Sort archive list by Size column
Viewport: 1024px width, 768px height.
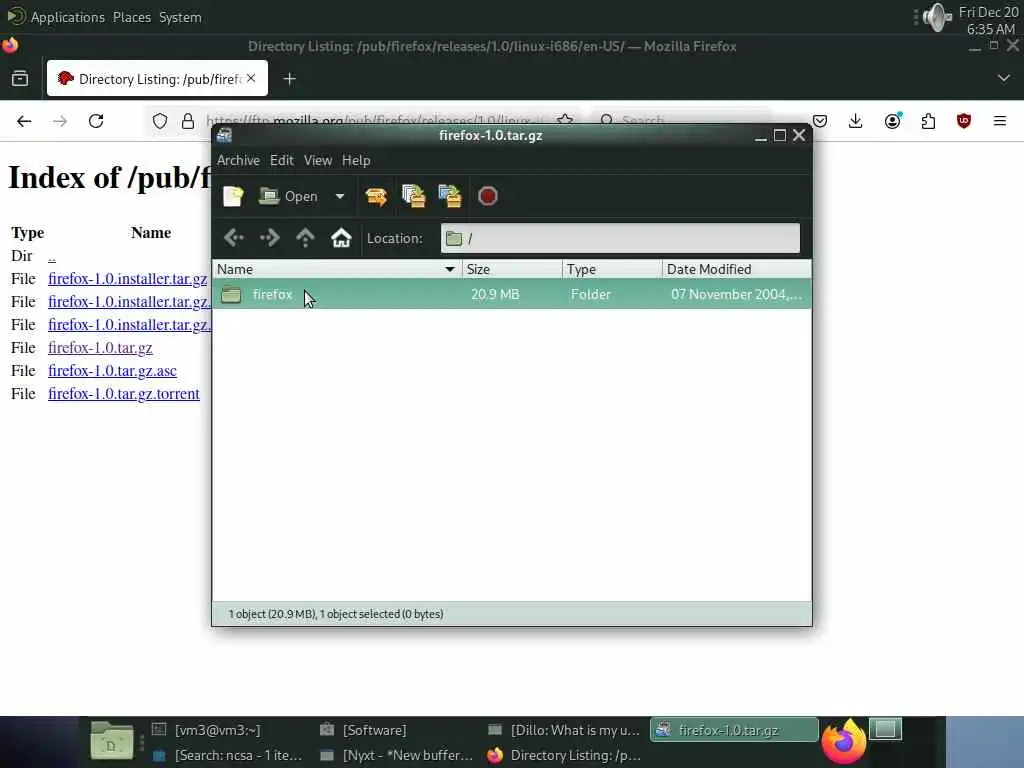click(x=512, y=269)
